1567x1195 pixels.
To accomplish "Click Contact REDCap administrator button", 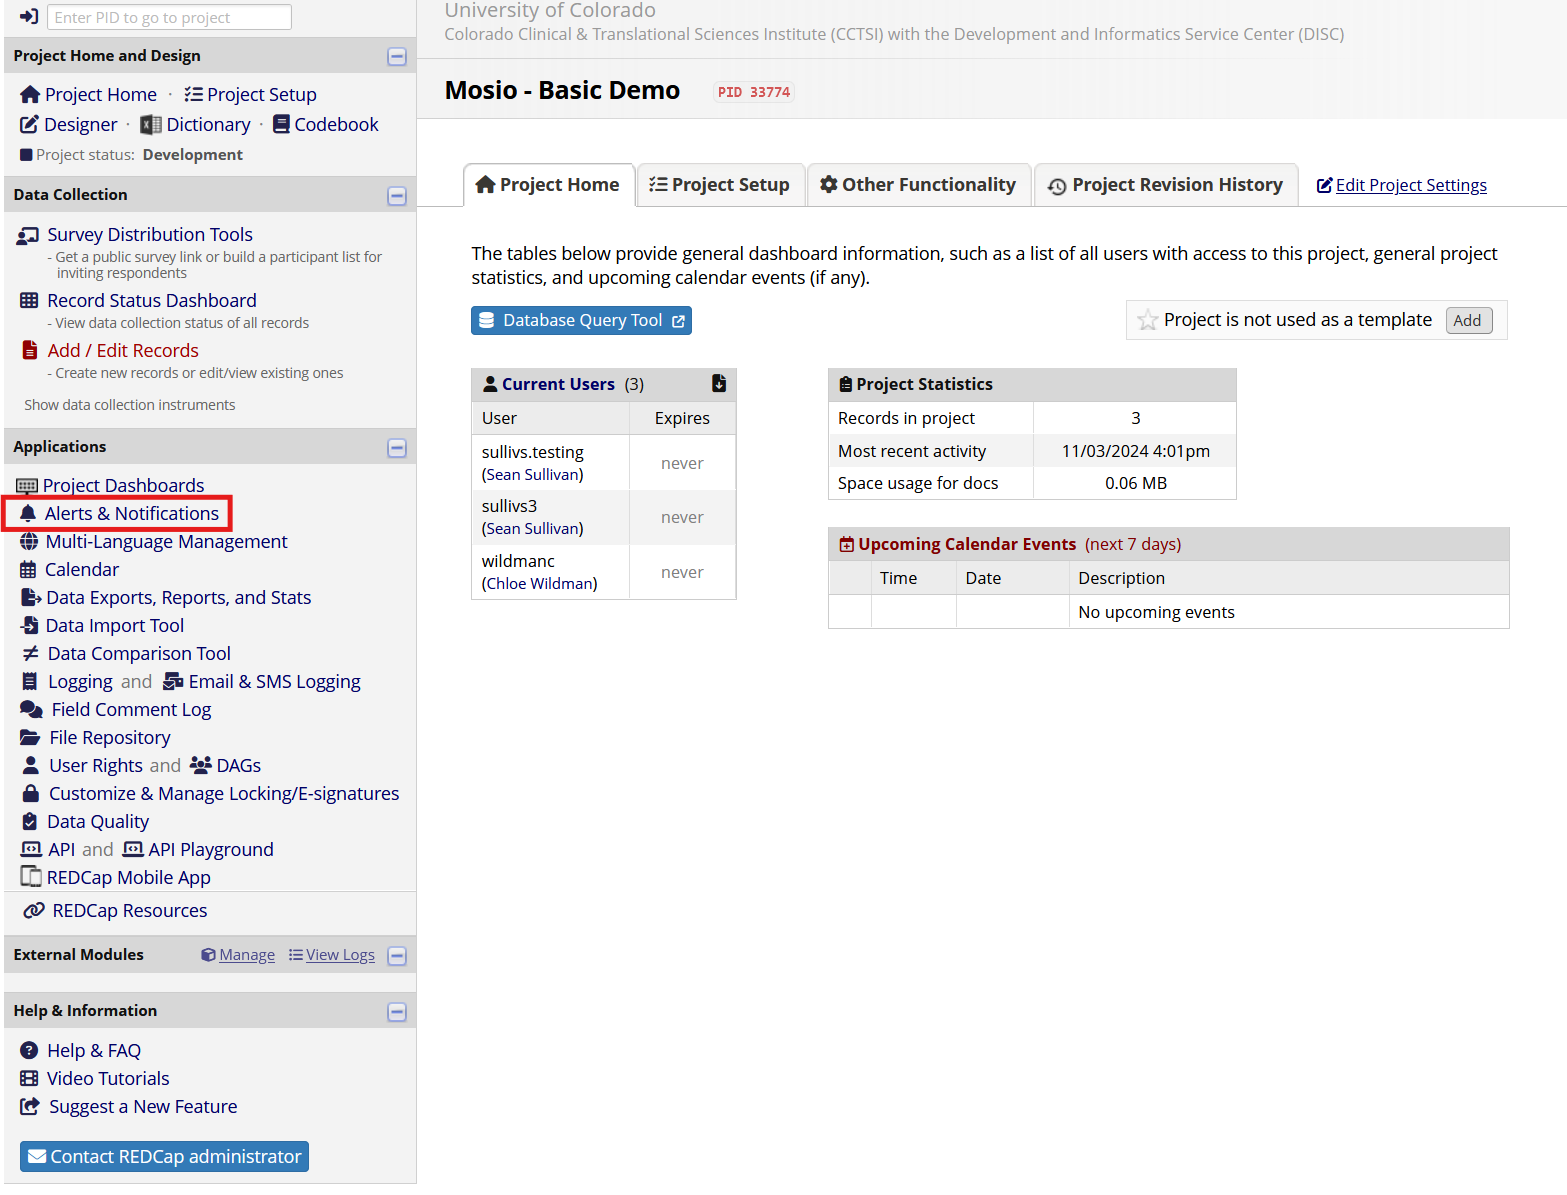I will tap(164, 1156).
